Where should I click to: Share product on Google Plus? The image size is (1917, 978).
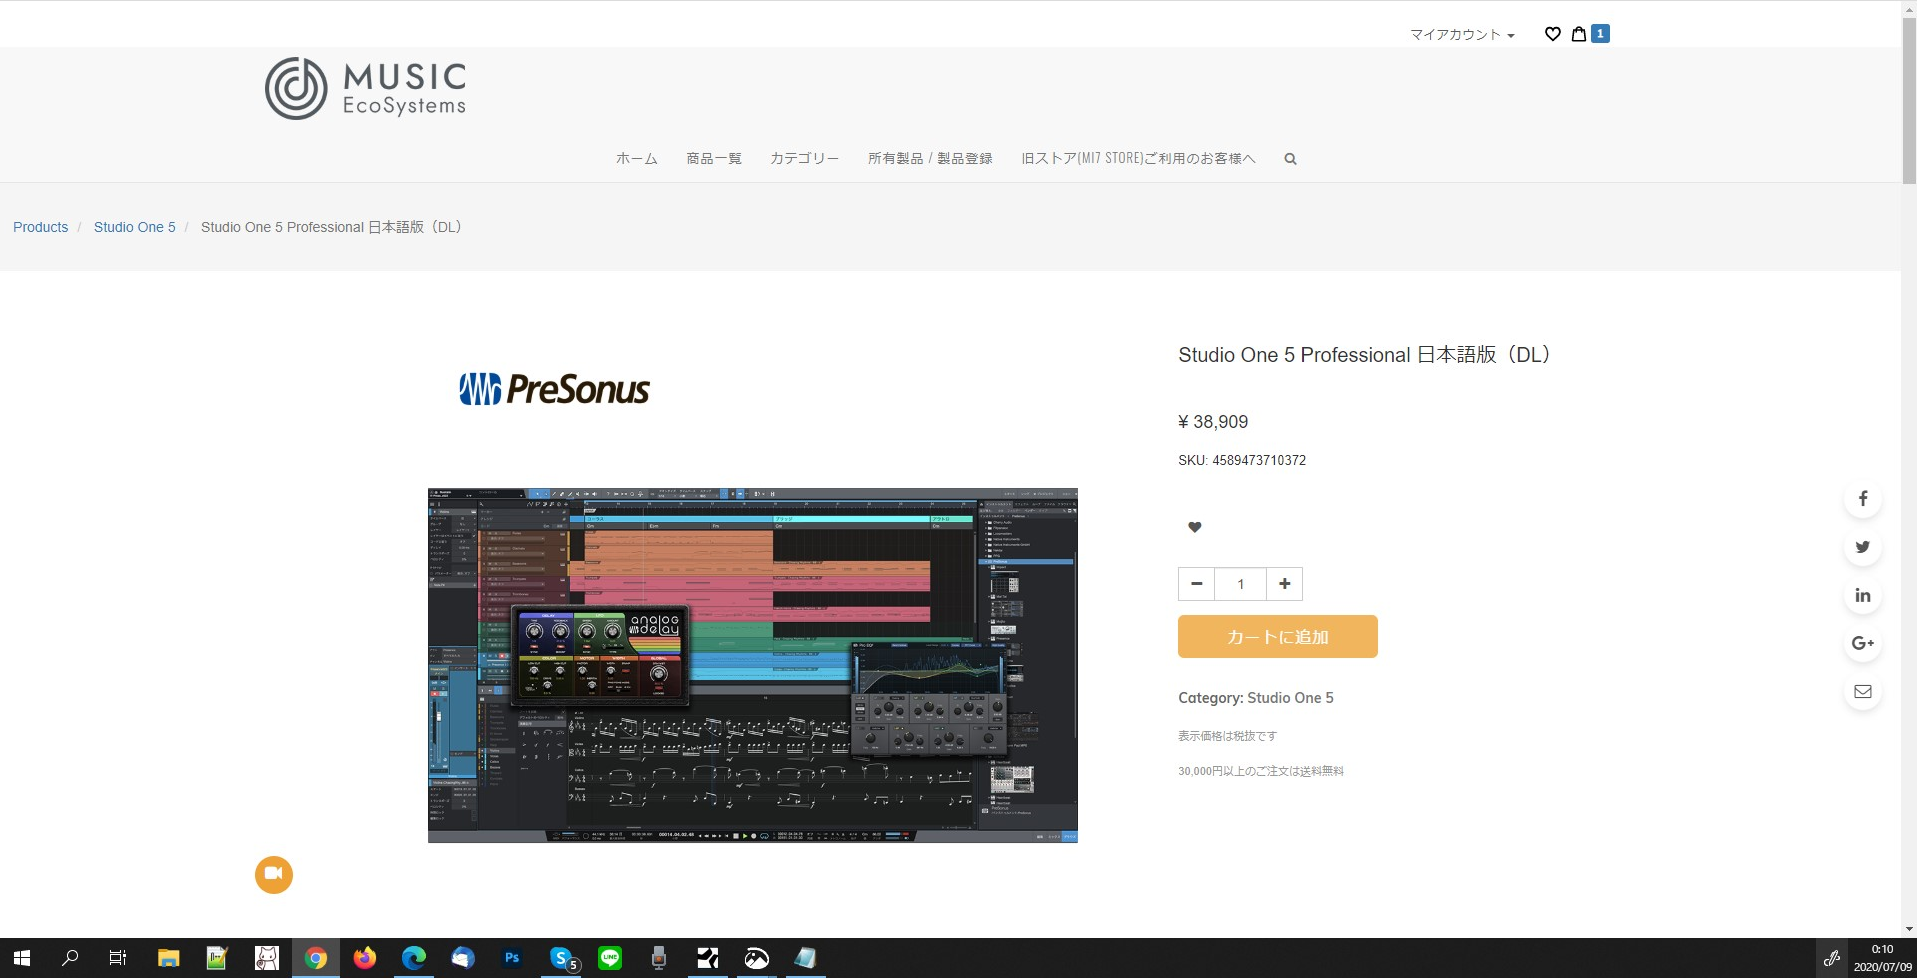(x=1862, y=643)
